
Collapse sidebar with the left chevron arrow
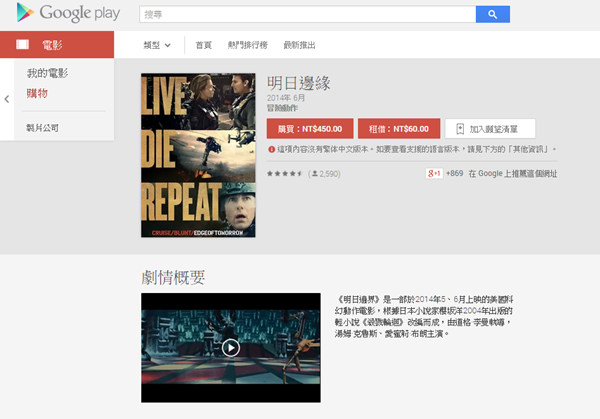[7, 99]
